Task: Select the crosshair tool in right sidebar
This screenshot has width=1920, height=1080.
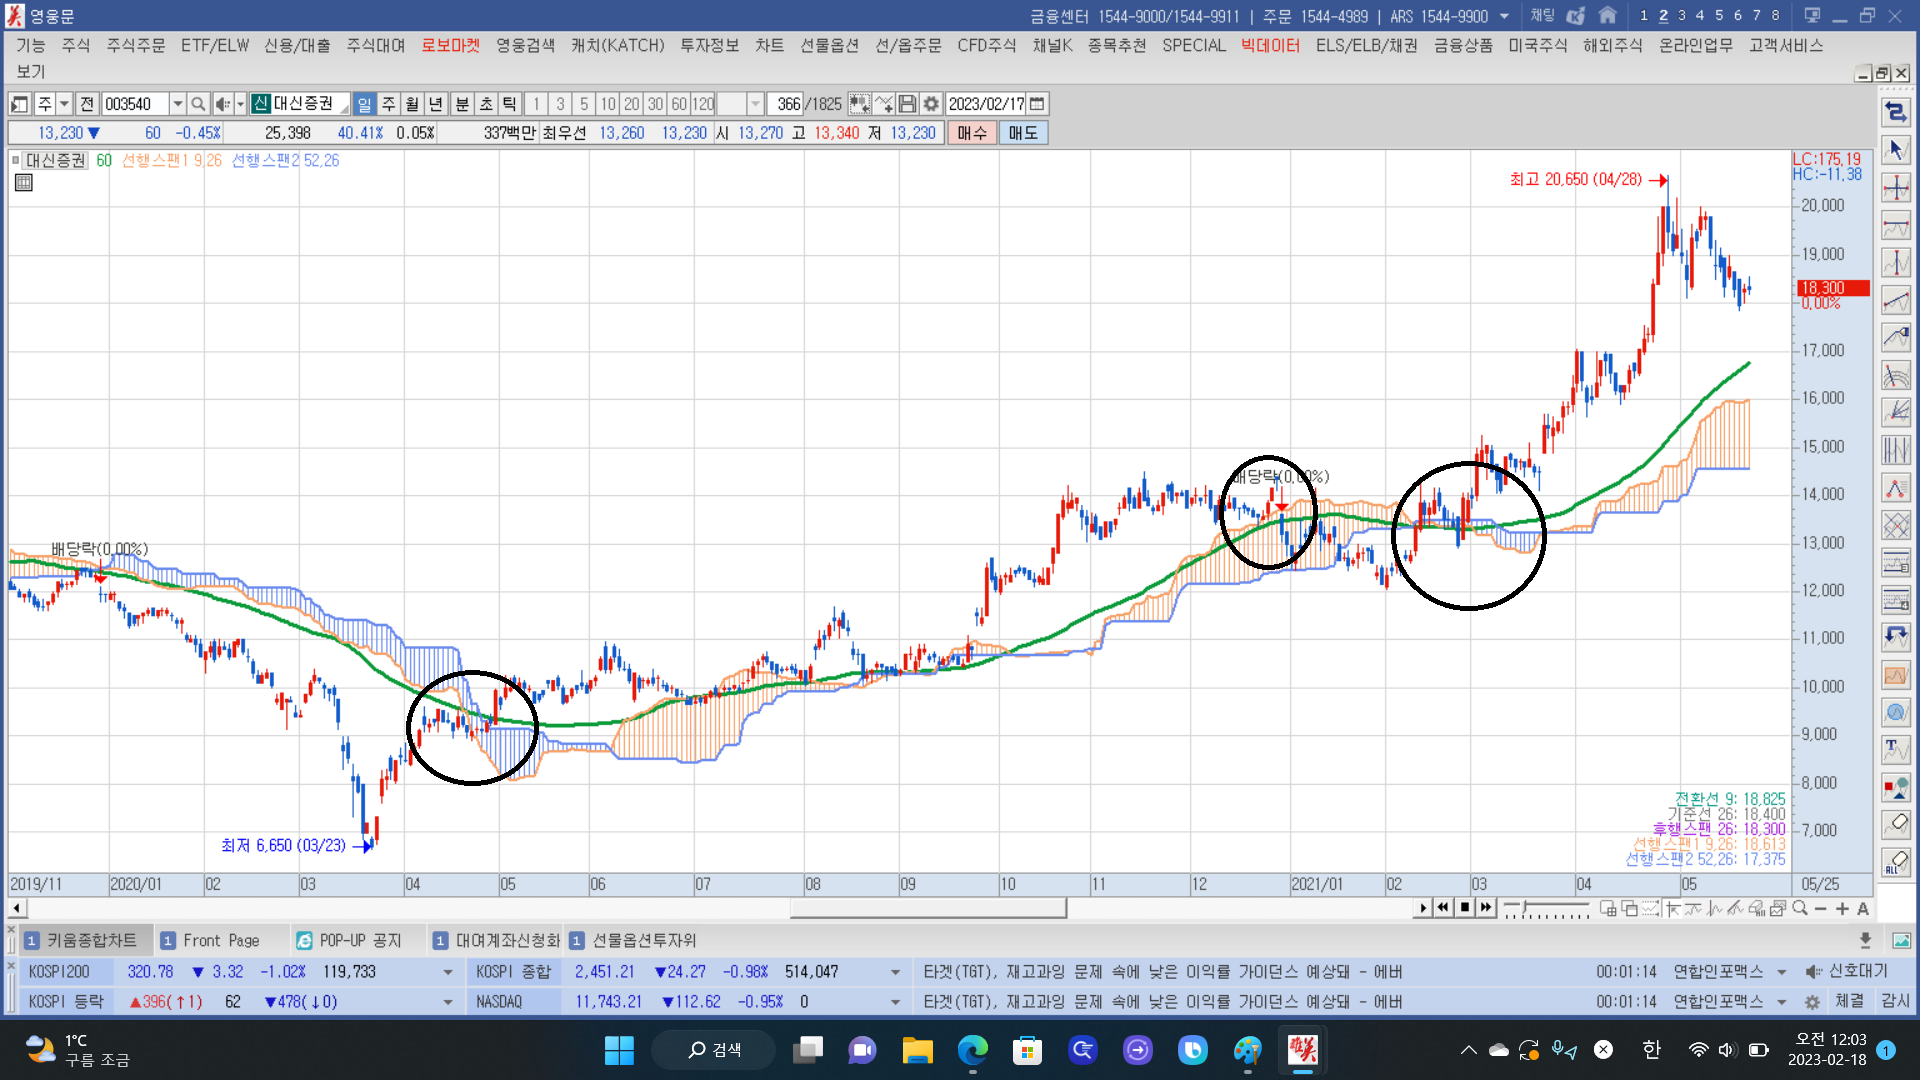Action: [x=1896, y=188]
